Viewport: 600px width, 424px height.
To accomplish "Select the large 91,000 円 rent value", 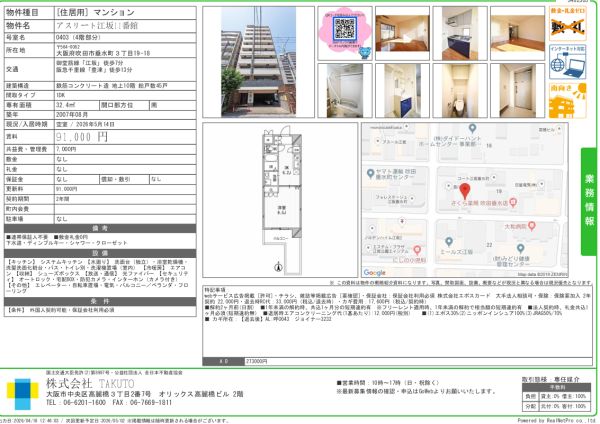I will point(82,137).
